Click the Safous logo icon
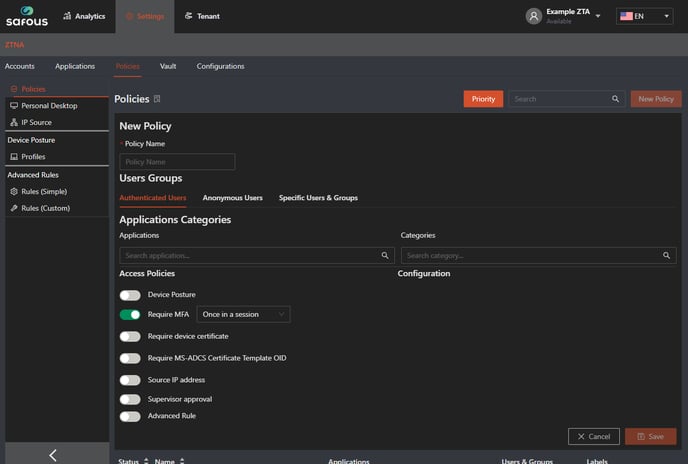Screen dimensions: 688x464 (26, 16)
